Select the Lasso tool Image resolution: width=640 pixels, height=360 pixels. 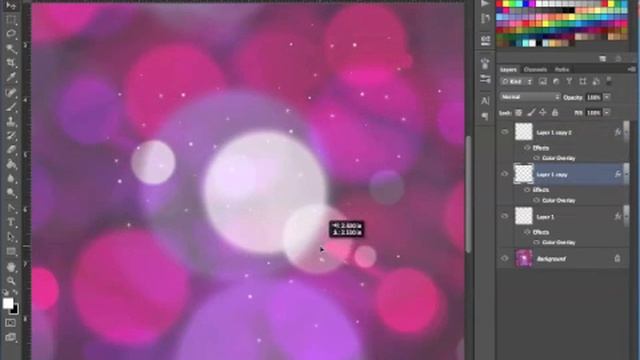[11, 34]
